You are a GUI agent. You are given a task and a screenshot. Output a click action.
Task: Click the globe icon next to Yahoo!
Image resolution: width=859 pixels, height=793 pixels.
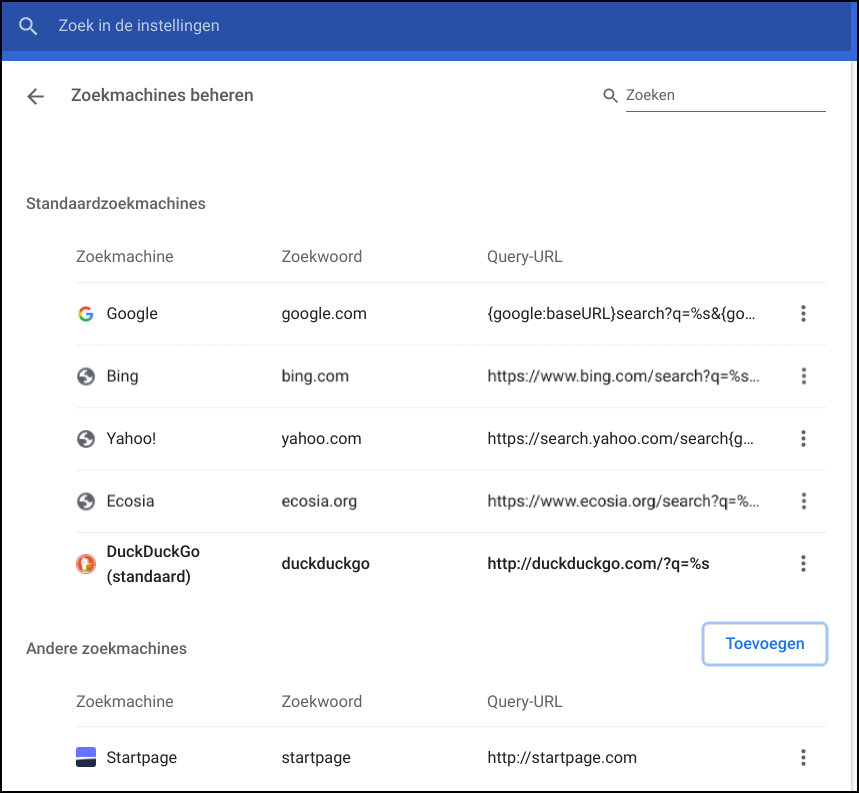pyautogui.click(x=85, y=439)
